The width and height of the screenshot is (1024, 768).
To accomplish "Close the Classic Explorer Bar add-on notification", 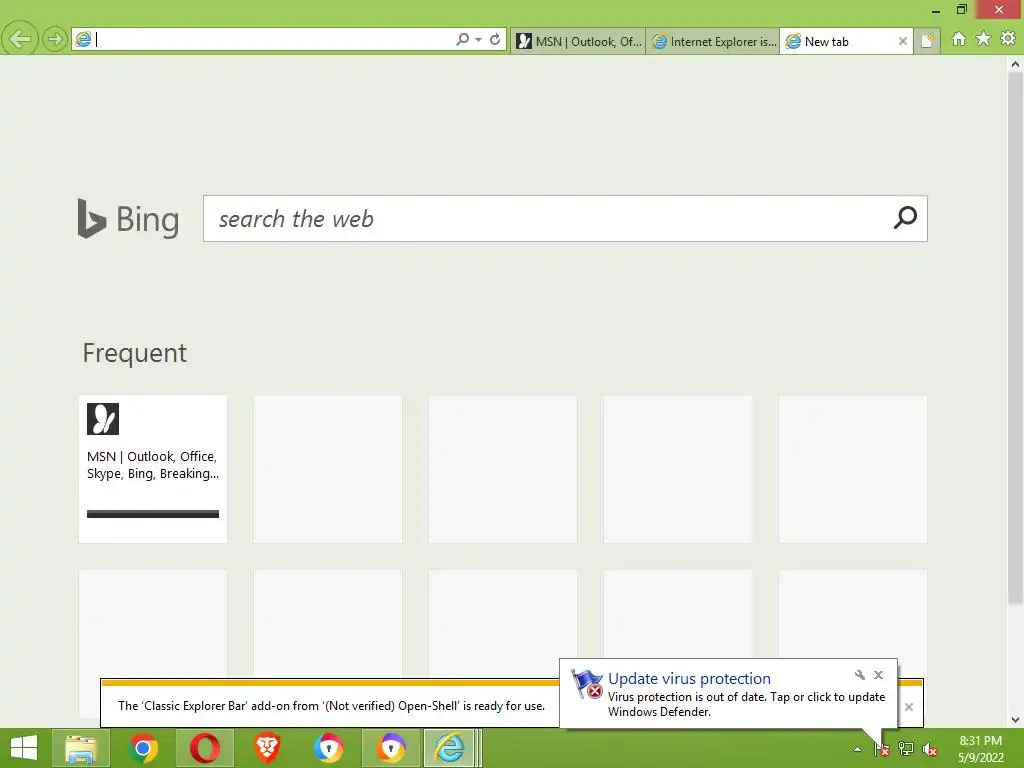I will tap(908, 707).
